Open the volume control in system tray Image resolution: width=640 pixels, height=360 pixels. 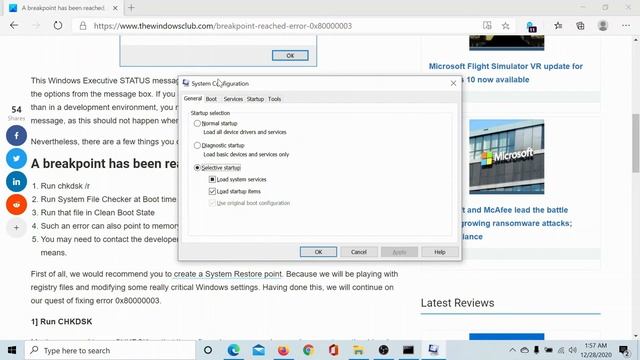click(x=573, y=350)
